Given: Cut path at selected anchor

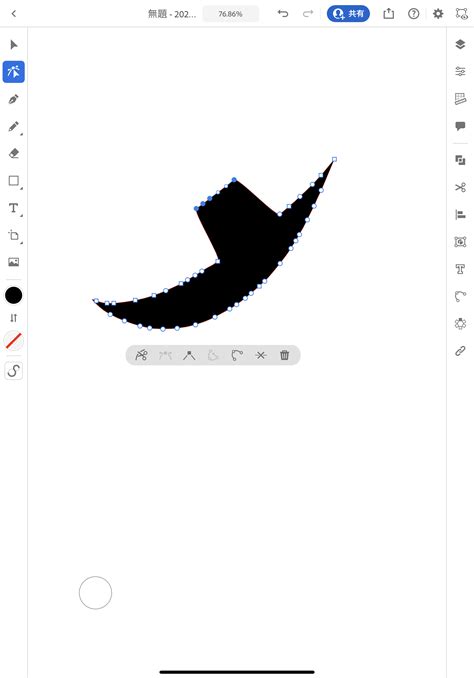Looking at the screenshot, I should pyautogui.click(x=141, y=355).
